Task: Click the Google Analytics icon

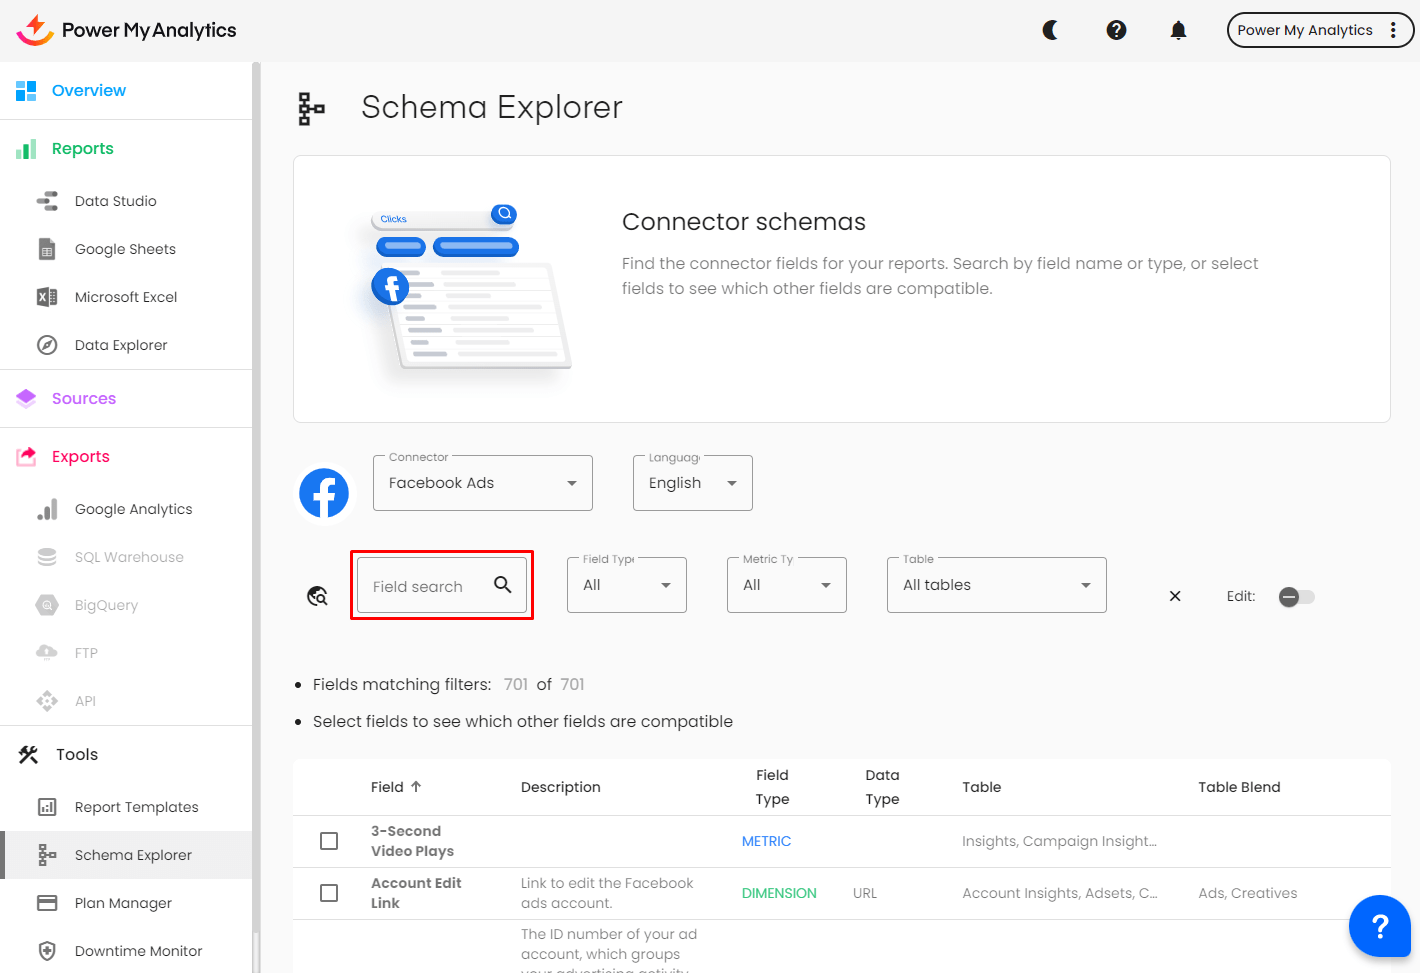Action: (x=47, y=509)
